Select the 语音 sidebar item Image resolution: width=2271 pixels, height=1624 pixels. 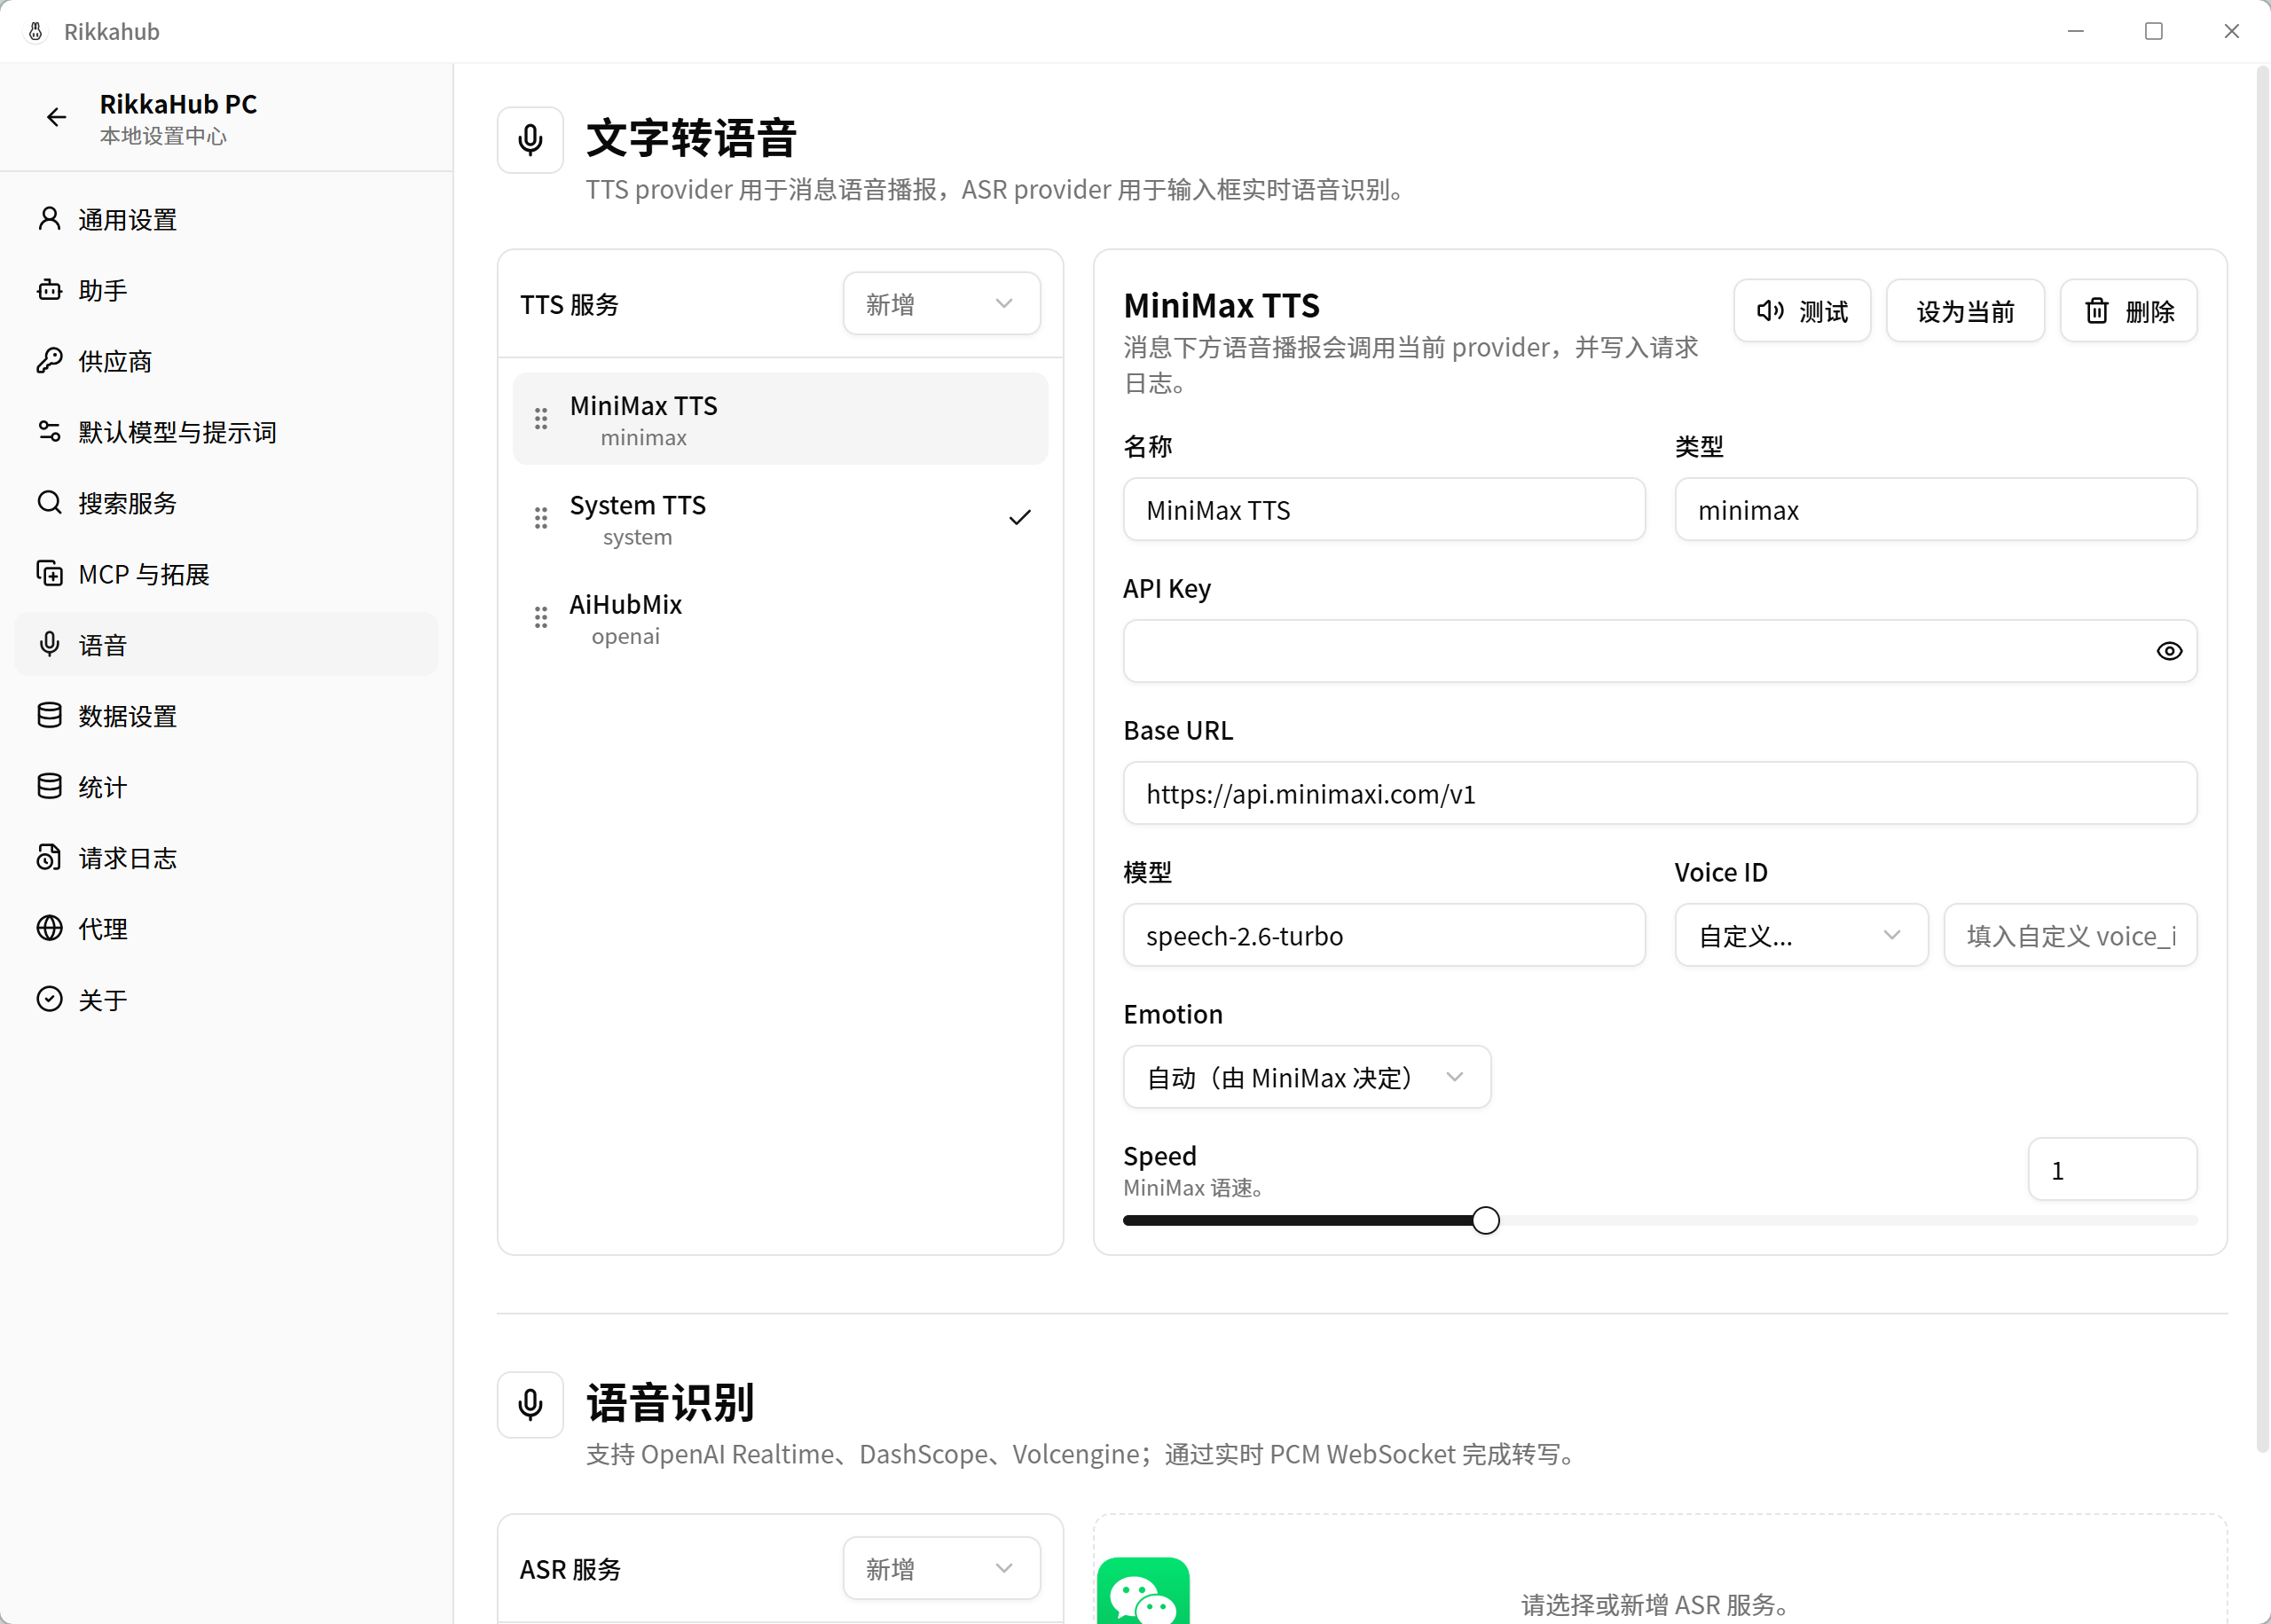pos(226,645)
